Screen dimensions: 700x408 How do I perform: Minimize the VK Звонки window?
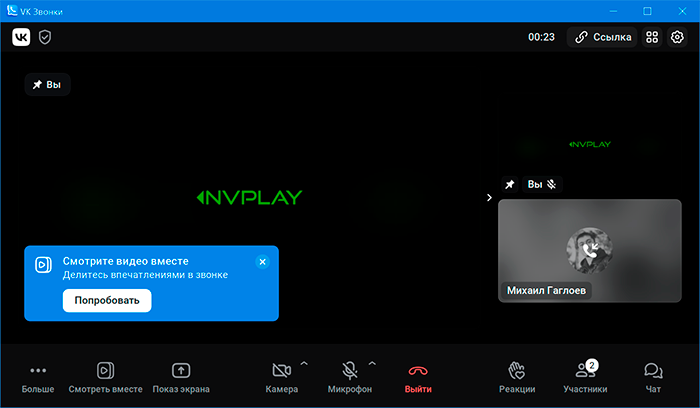(613, 11)
